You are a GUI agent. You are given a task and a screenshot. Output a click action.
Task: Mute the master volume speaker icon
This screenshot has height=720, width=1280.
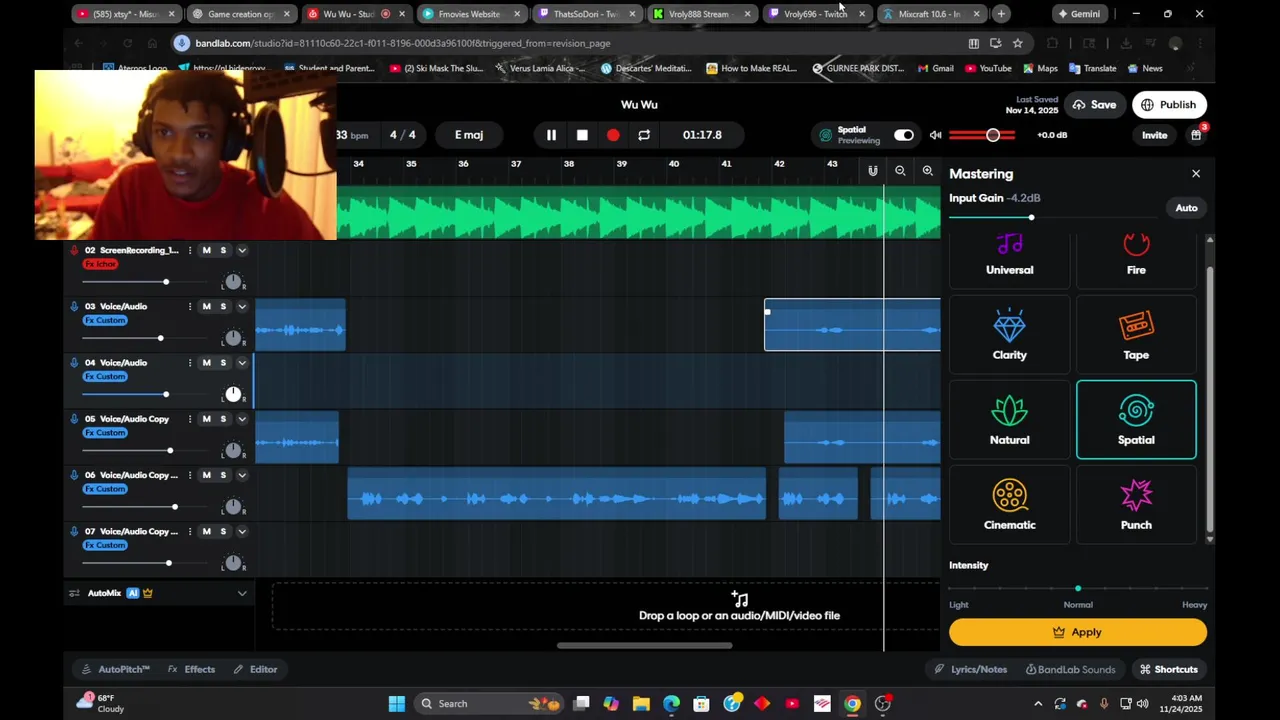coord(935,135)
